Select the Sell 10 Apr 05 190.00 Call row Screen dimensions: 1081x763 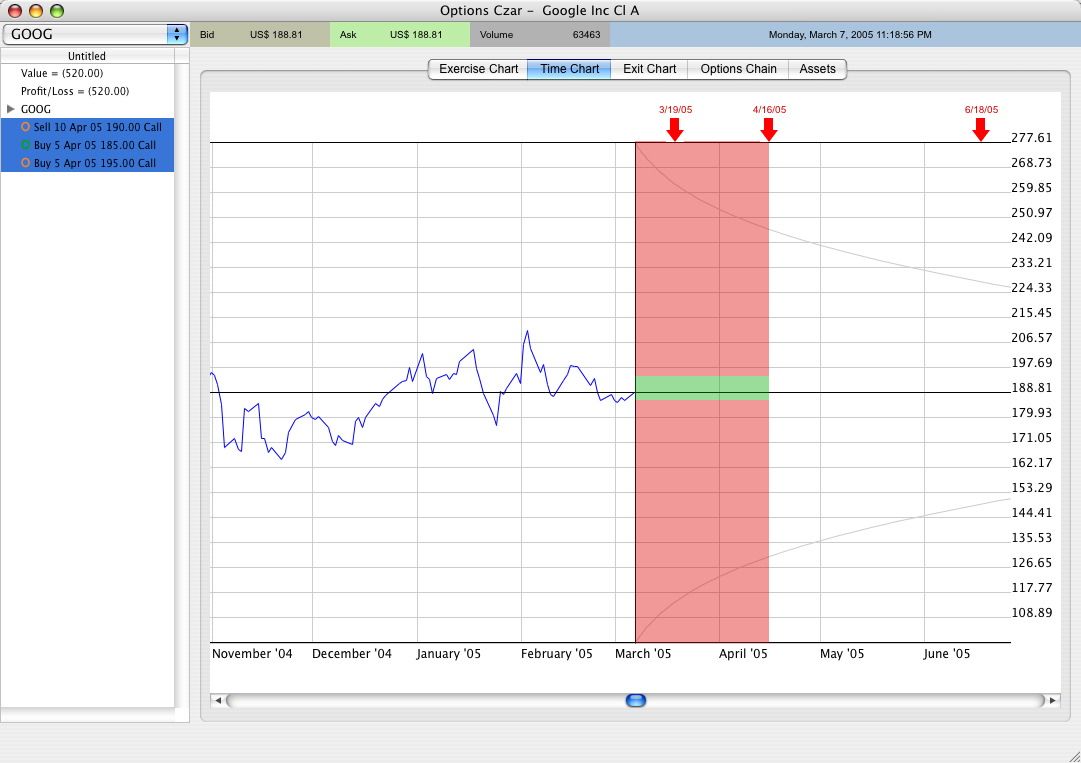click(88, 127)
